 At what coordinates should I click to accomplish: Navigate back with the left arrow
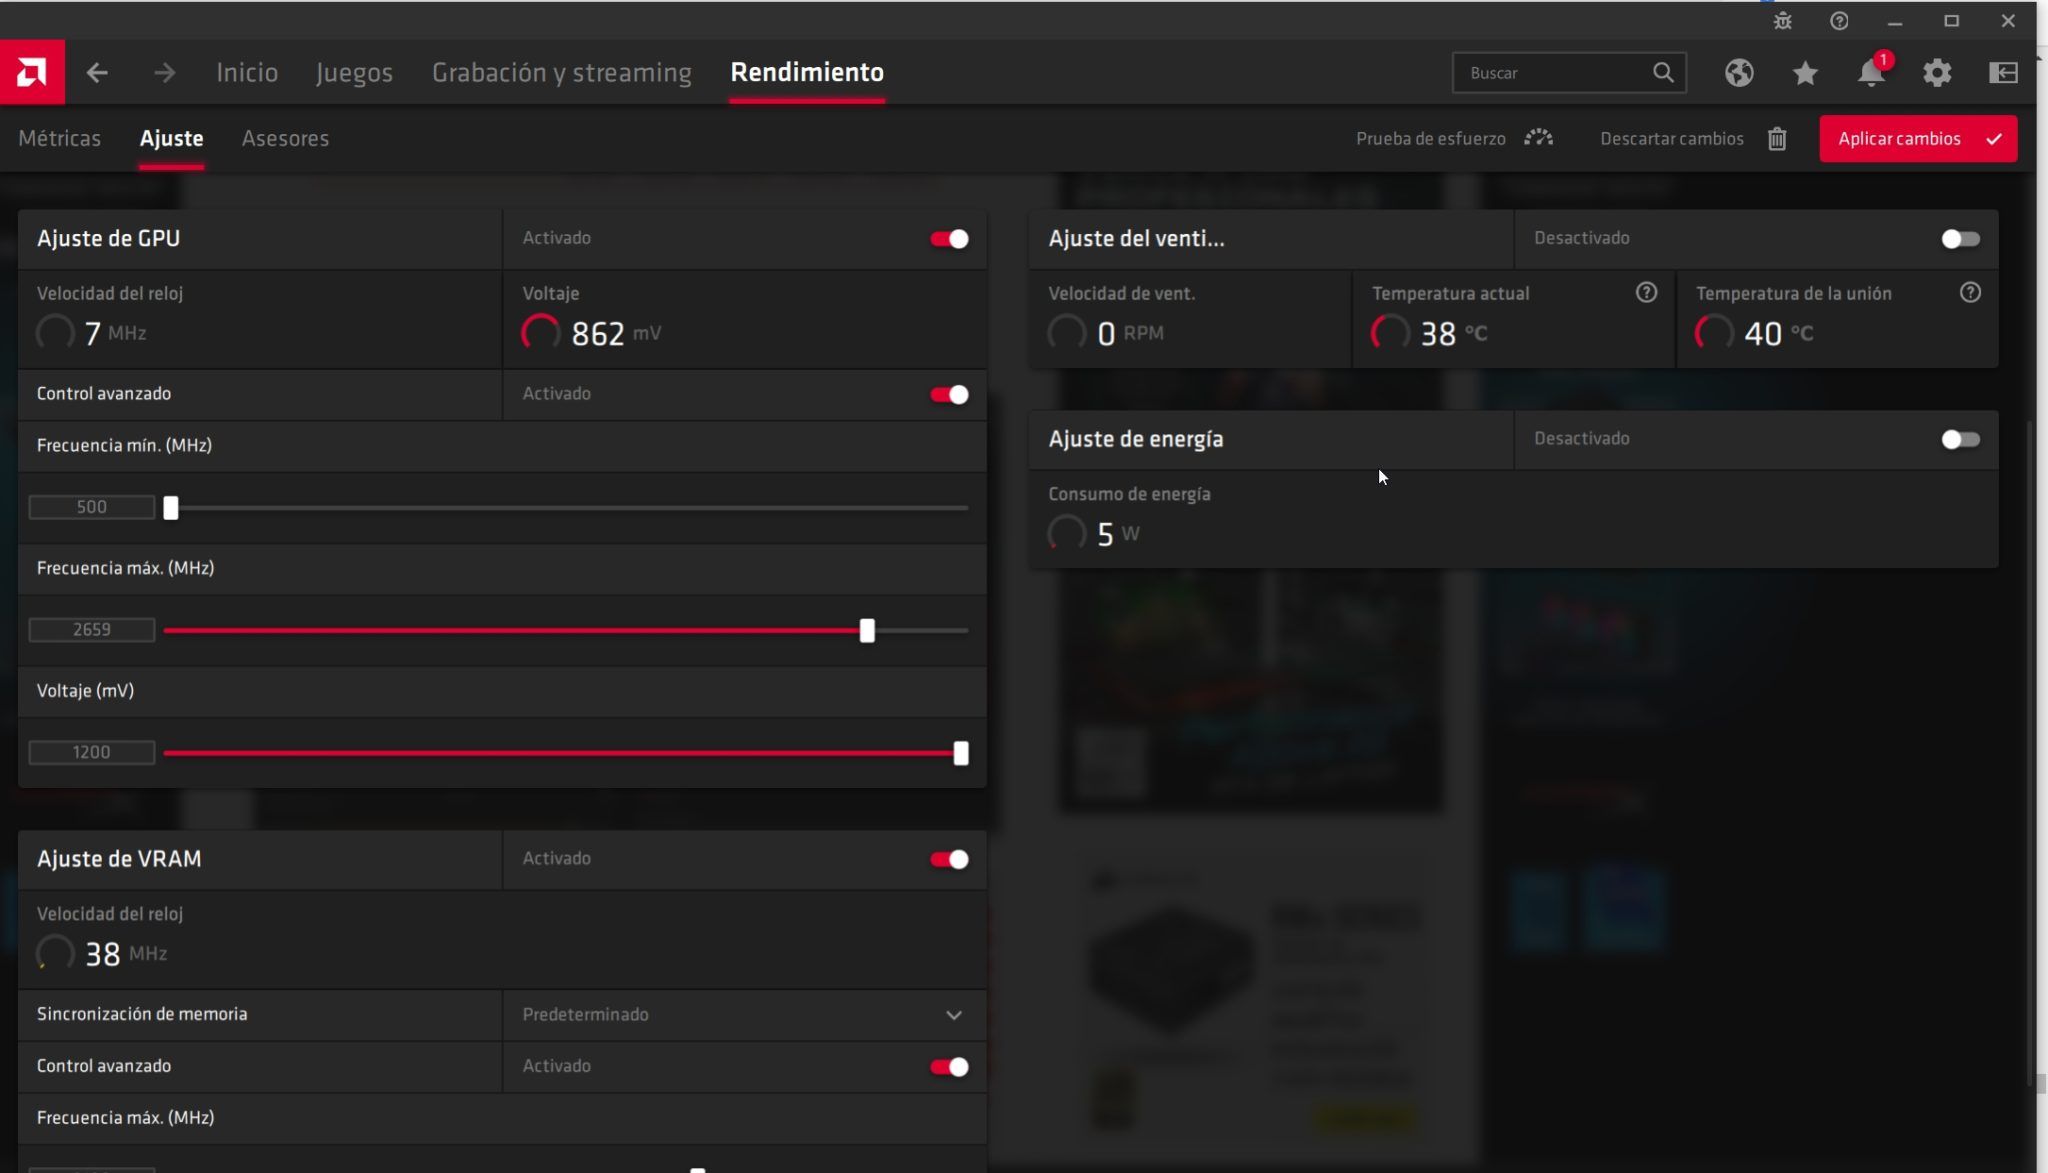(97, 72)
